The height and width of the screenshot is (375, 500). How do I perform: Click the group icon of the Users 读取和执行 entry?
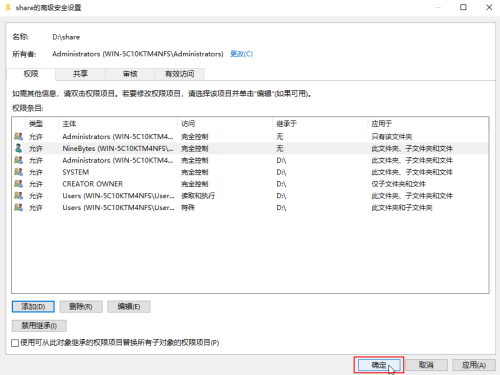click(x=19, y=196)
